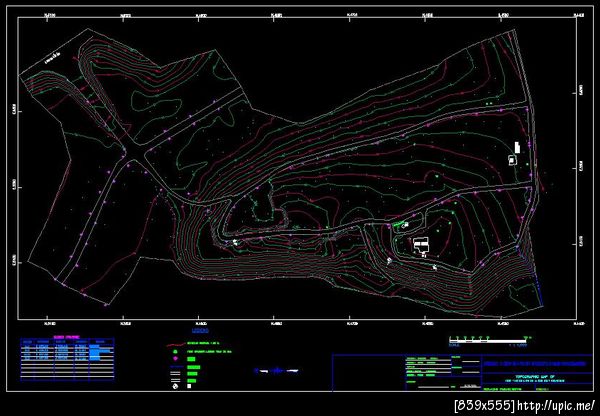This screenshot has height=416, width=600.
Task: Select the green circle symbol in the legend
Action: (x=175, y=351)
